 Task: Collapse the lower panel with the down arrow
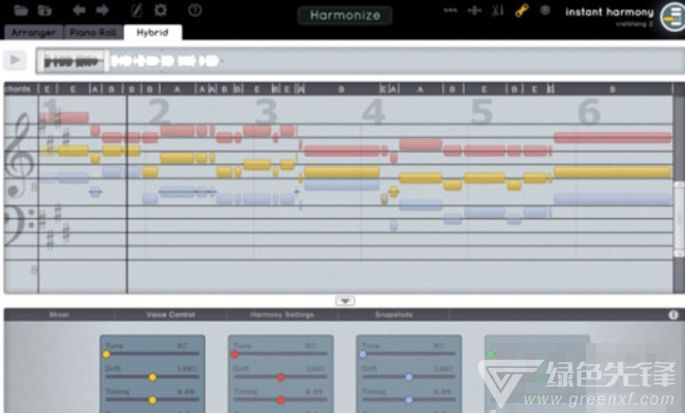click(345, 301)
